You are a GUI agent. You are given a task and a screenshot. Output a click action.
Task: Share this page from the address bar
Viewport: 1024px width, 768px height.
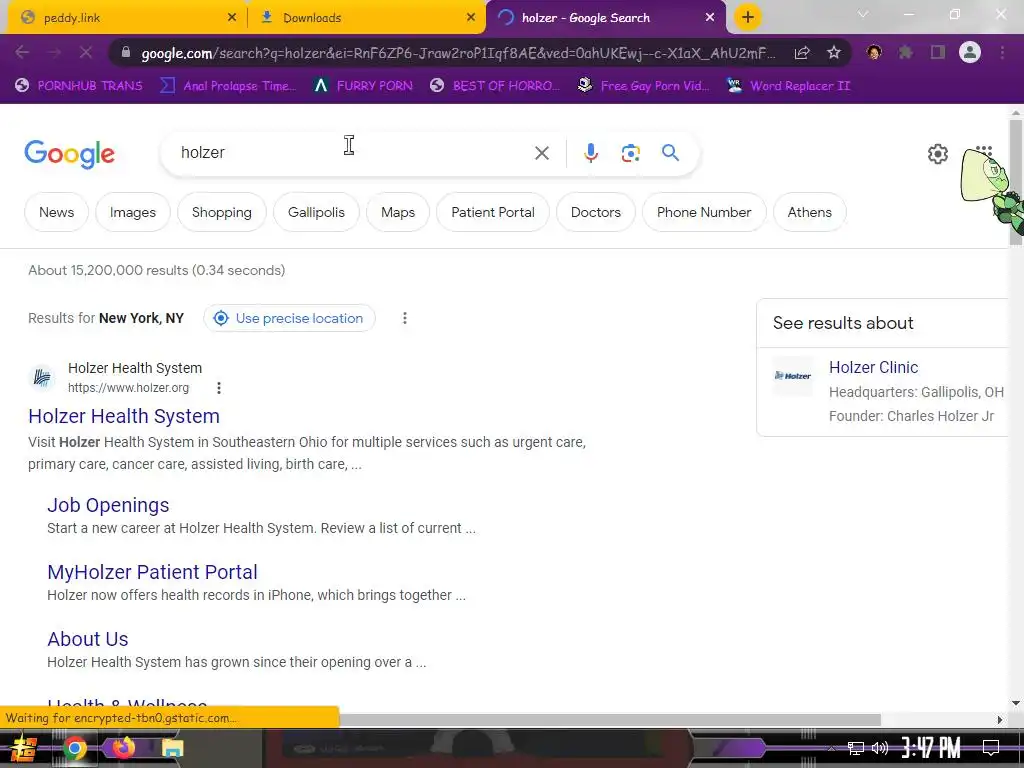[802, 53]
